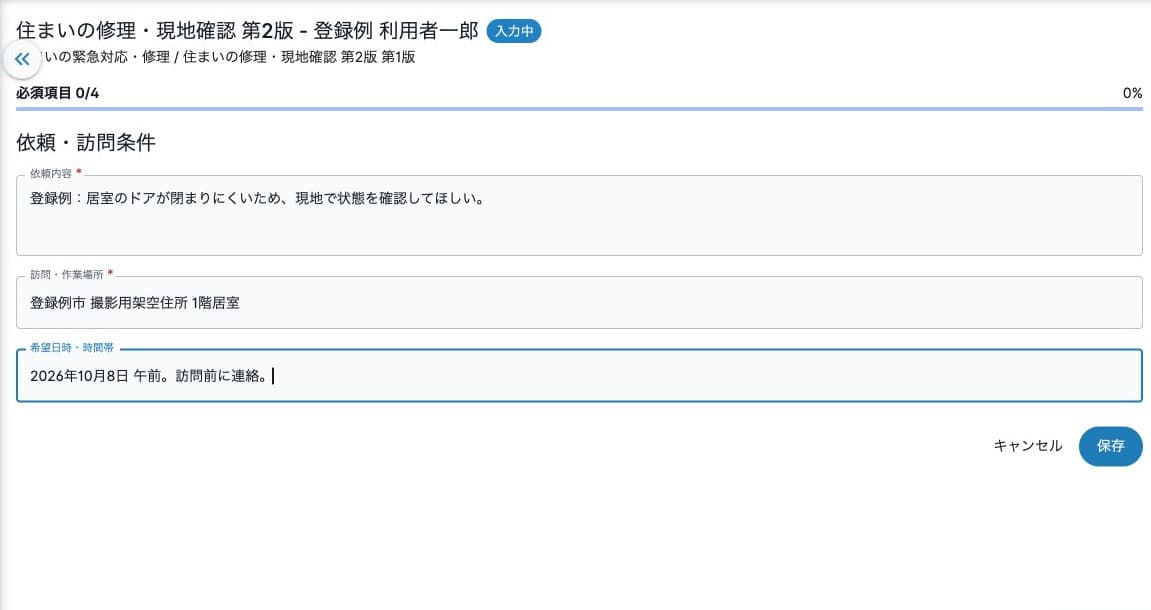The height and width of the screenshot is (610, 1151).
Task: Click the 保存 button
Action: (1110, 446)
